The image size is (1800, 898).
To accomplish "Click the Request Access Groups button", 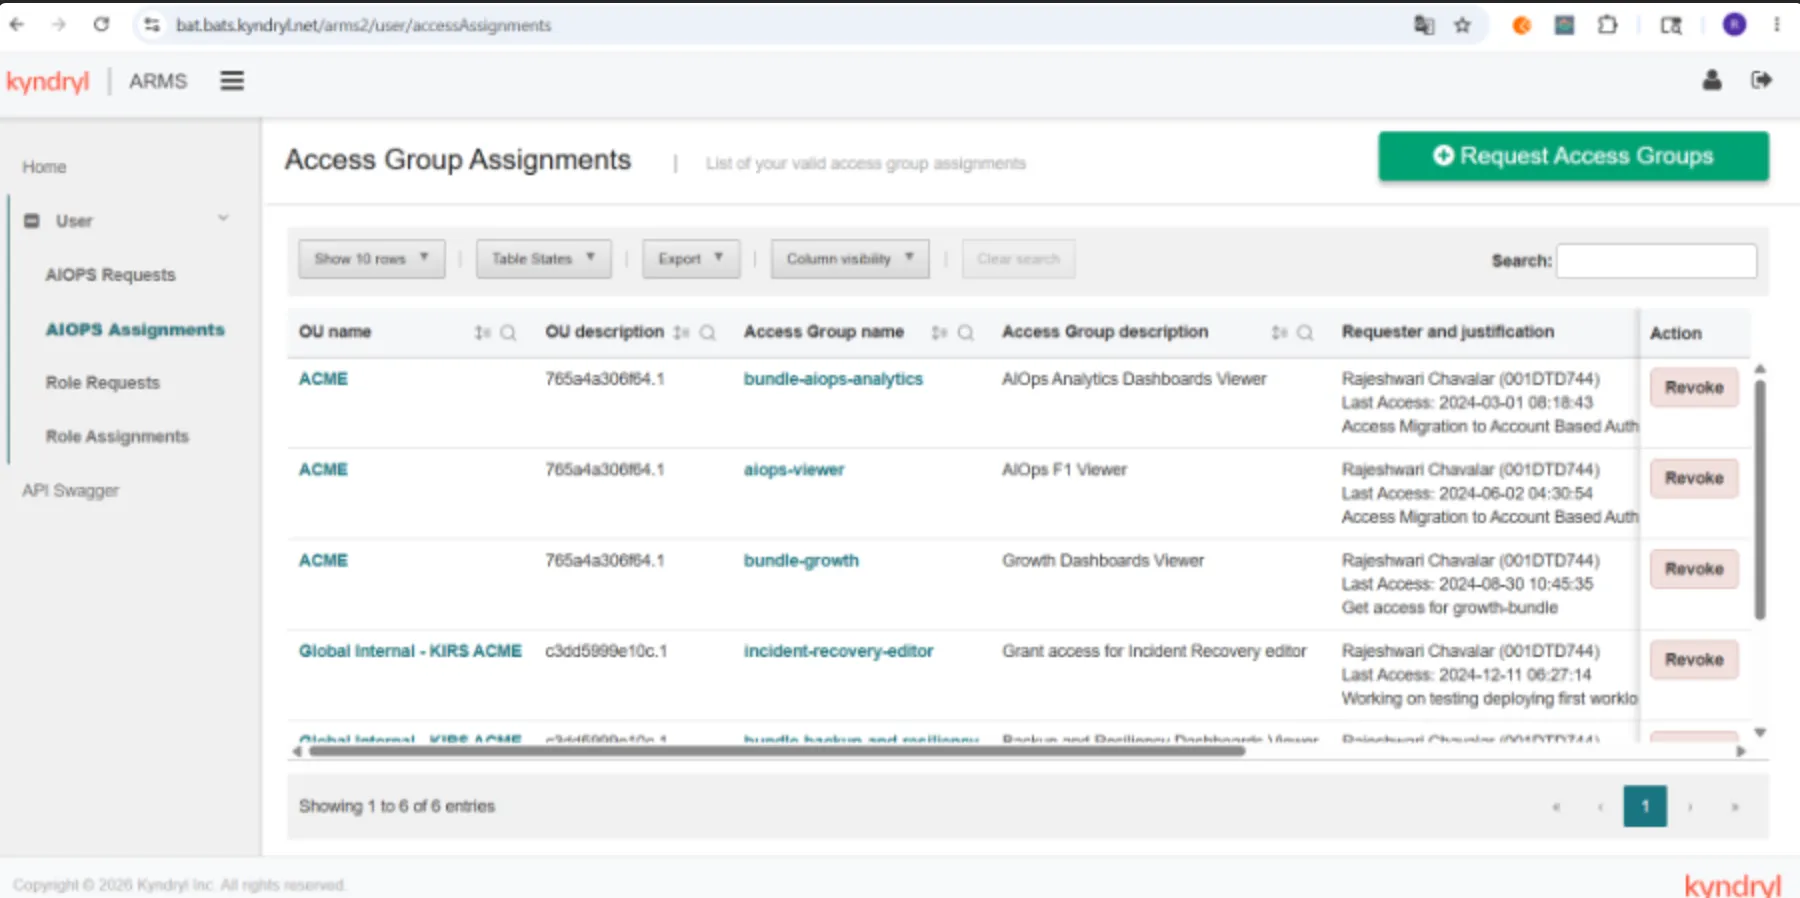I will point(1573,156).
